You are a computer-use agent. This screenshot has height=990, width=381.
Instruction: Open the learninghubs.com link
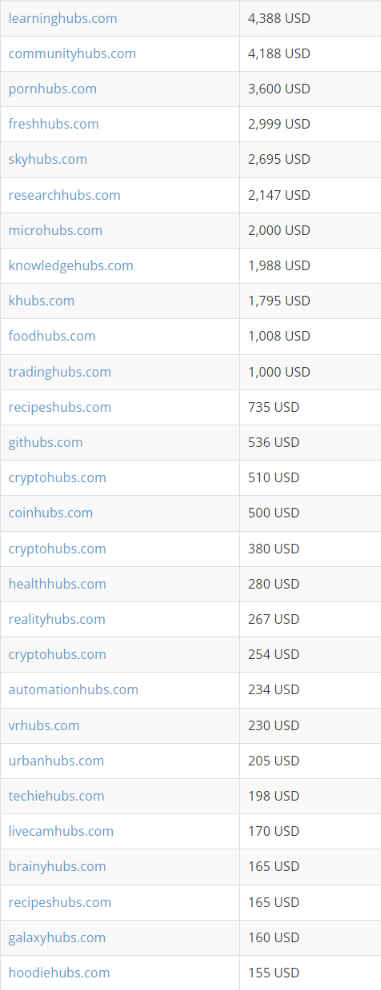point(63,18)
